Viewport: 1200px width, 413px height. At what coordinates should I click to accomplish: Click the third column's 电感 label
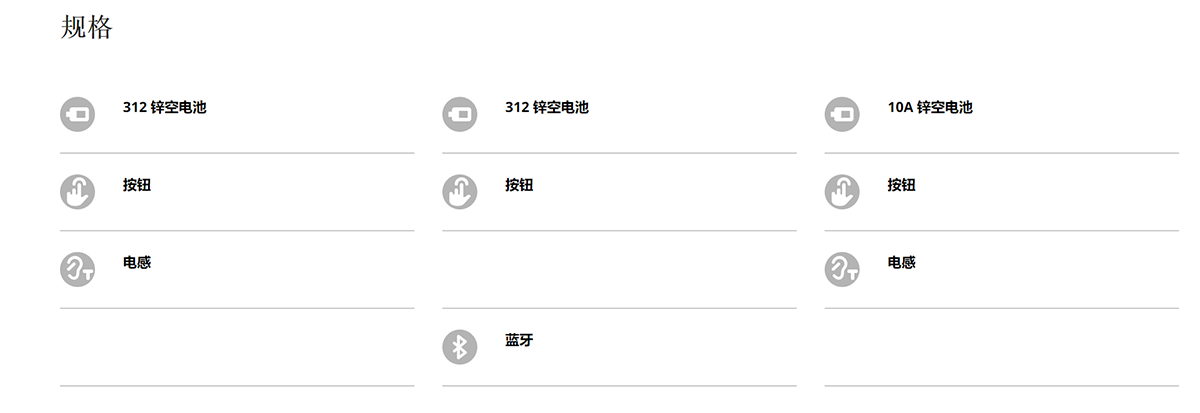pos(902,262)
